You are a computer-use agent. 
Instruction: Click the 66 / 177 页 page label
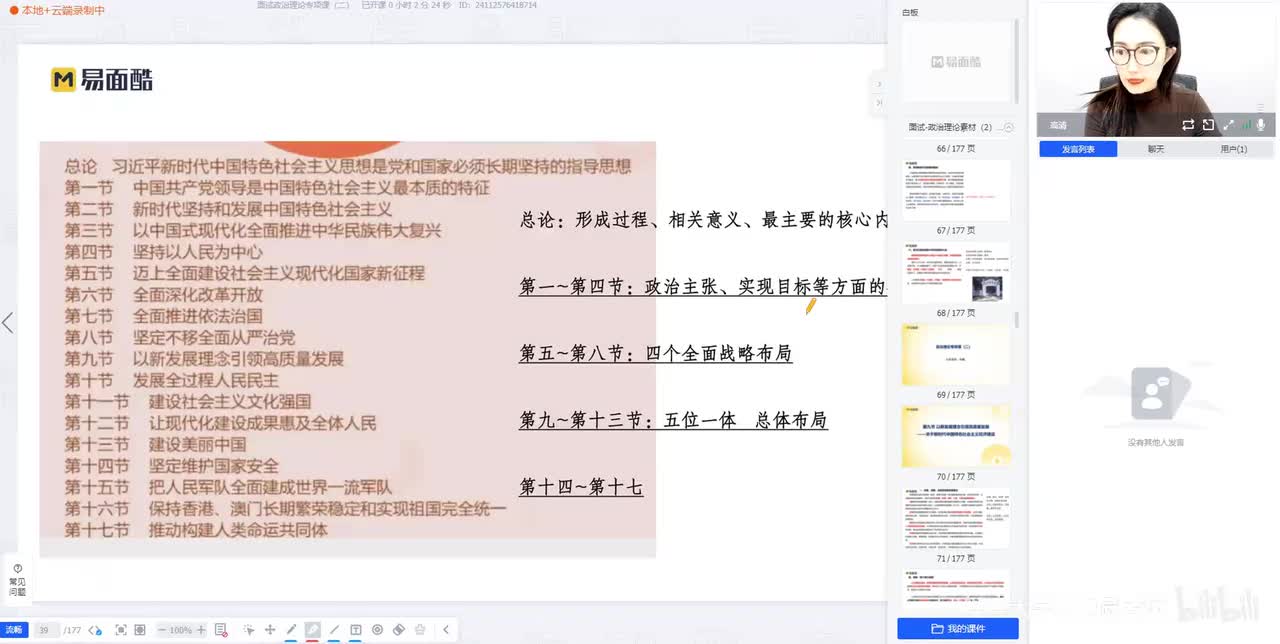(x=956, y=149)
